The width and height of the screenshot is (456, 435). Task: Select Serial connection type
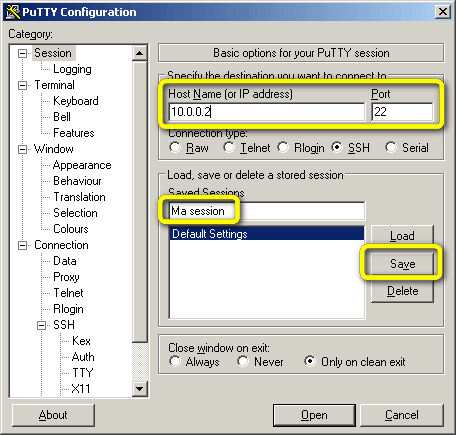tap(391, 147)
